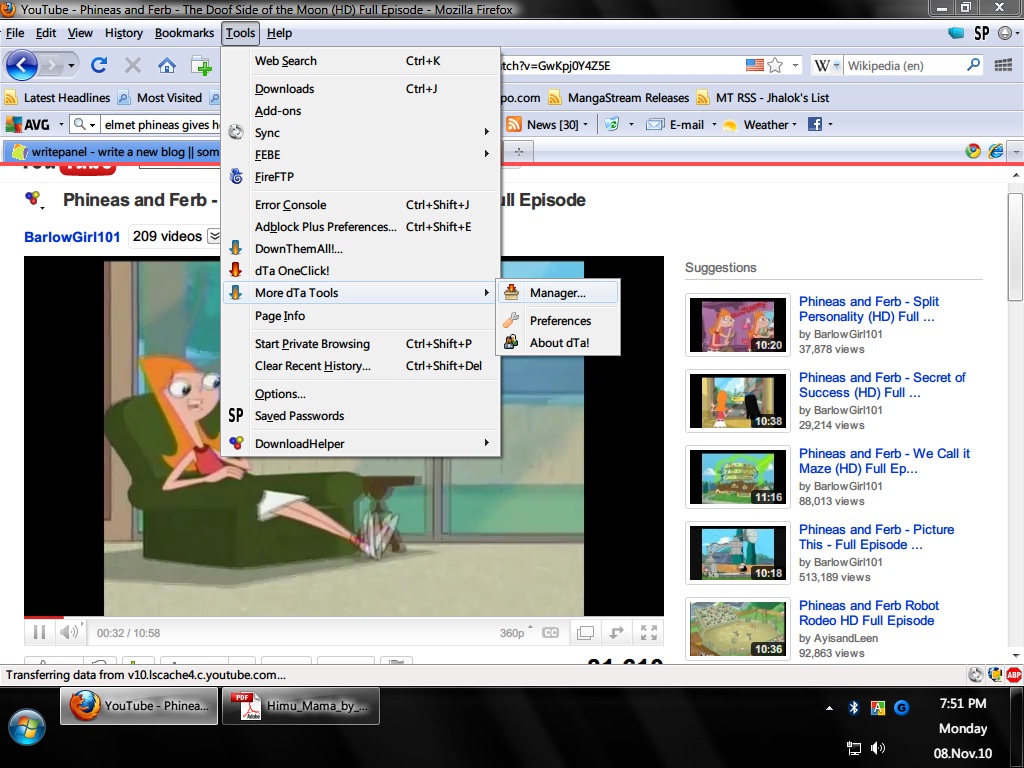Viewport: 1024px width, 768px height.
Task: Click the Bluetooth tray icon
Action: coord(853,707)
